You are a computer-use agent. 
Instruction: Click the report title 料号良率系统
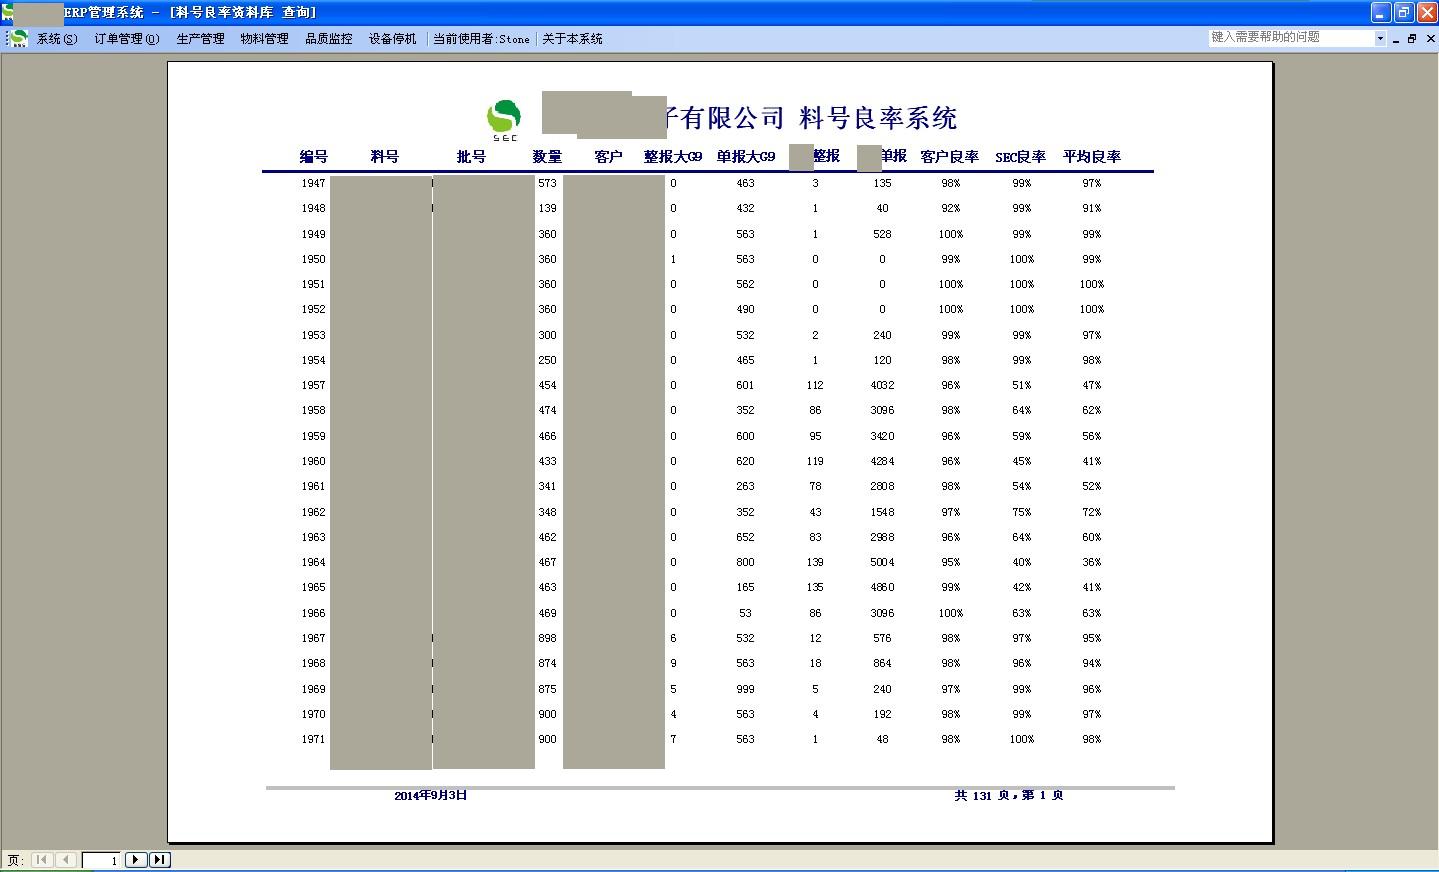(x=878, y=118)
